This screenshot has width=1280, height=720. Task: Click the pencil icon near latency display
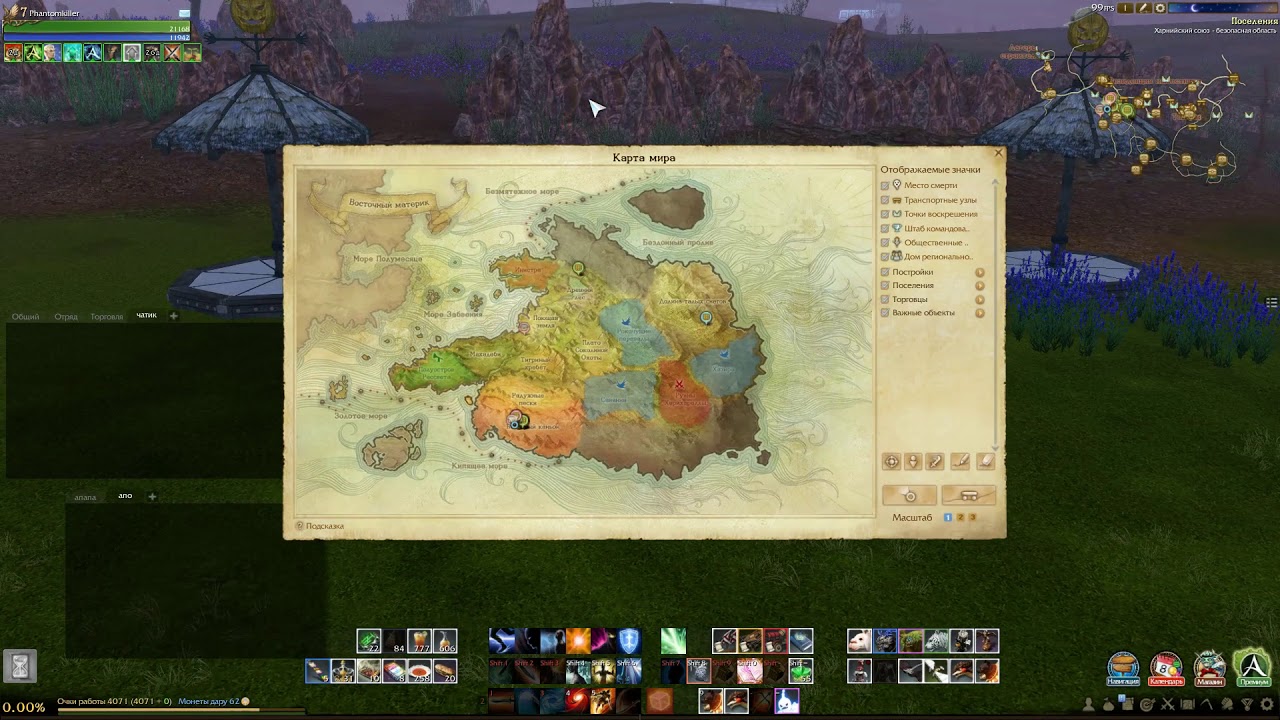tap(1143, 8)
